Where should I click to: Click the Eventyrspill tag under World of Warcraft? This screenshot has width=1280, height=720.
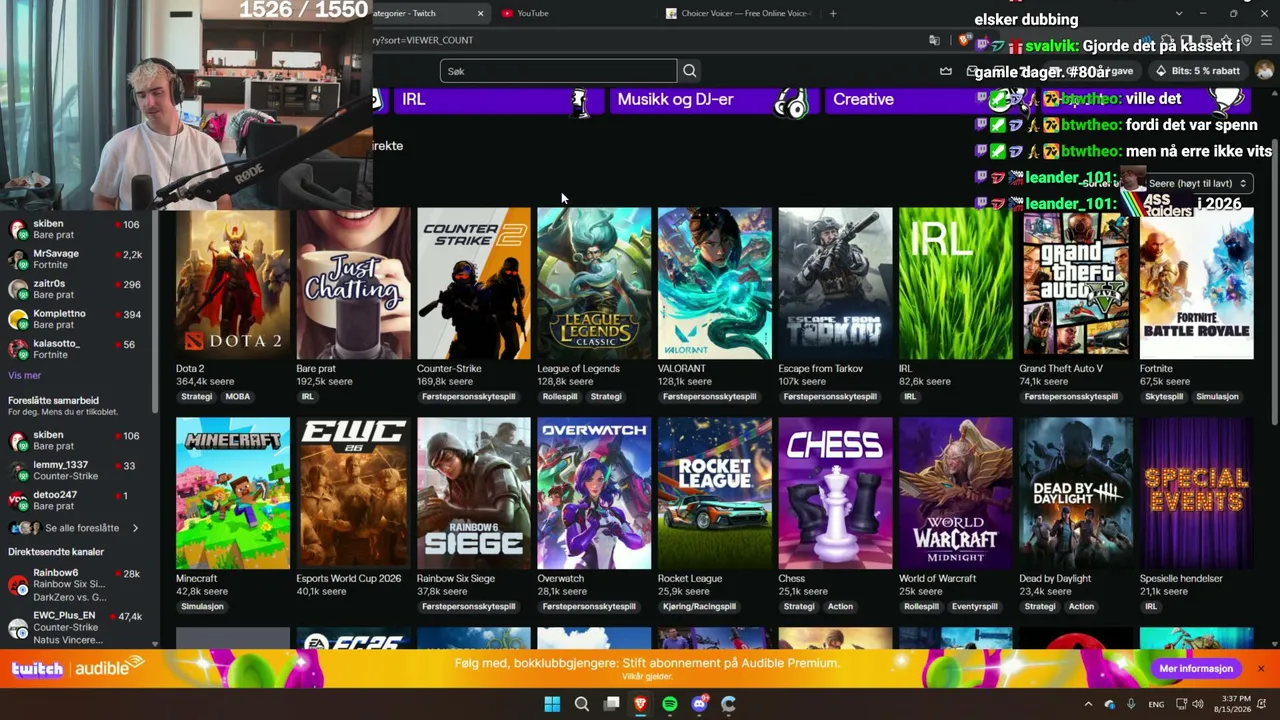975,607
